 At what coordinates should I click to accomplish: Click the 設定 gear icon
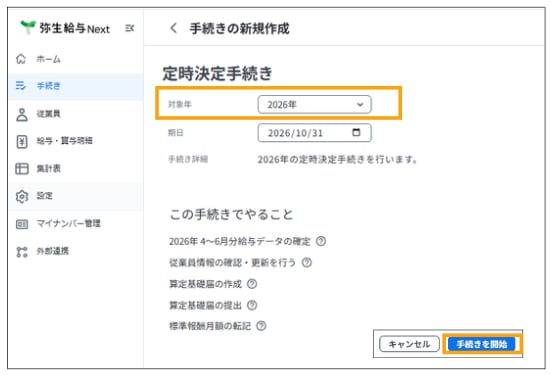(22, 196)
